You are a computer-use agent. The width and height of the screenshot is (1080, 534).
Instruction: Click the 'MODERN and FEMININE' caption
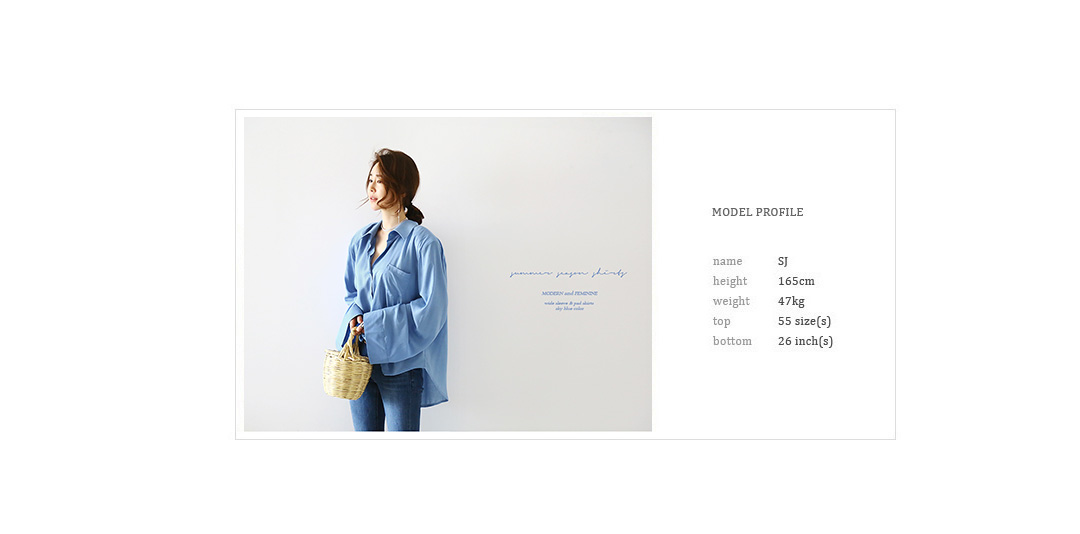[569, 294]
